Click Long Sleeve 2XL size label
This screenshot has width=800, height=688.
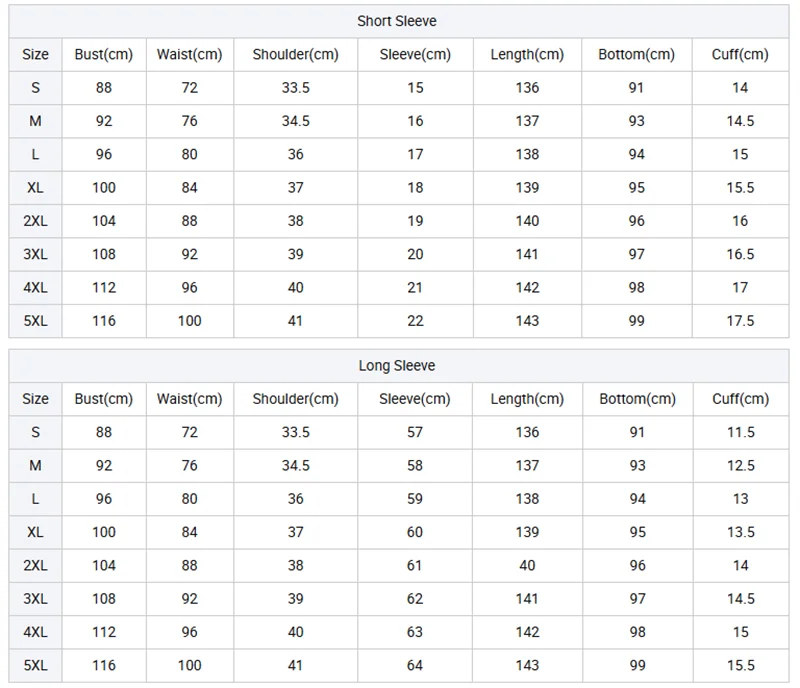point(35,565)
